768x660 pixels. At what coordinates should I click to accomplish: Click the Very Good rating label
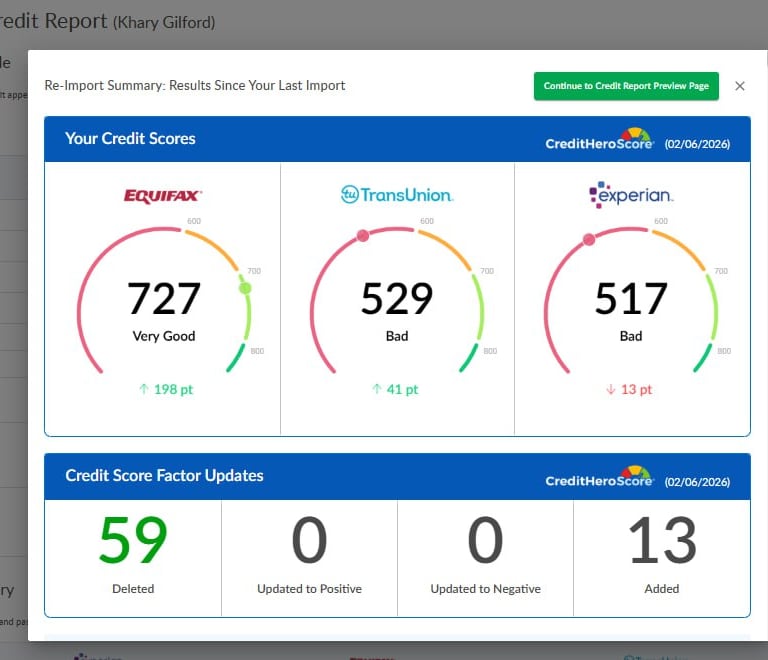164,336
